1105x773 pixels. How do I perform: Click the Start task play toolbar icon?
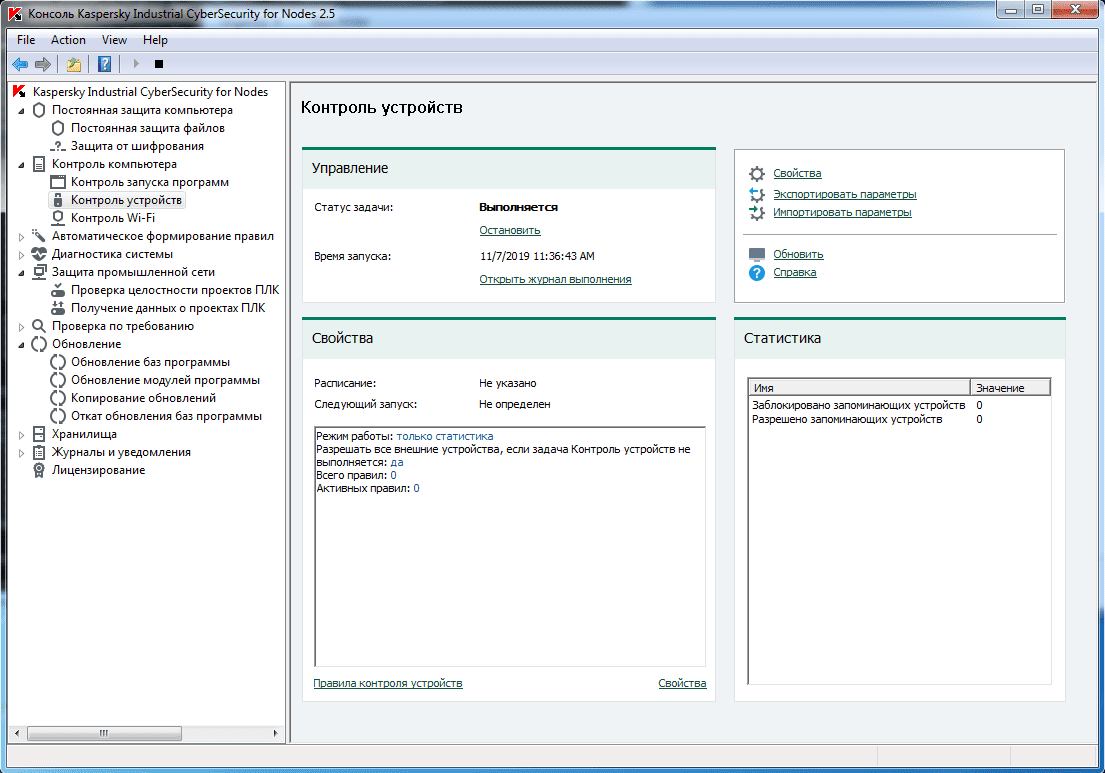pyautogui.click(x=136, y=64)
